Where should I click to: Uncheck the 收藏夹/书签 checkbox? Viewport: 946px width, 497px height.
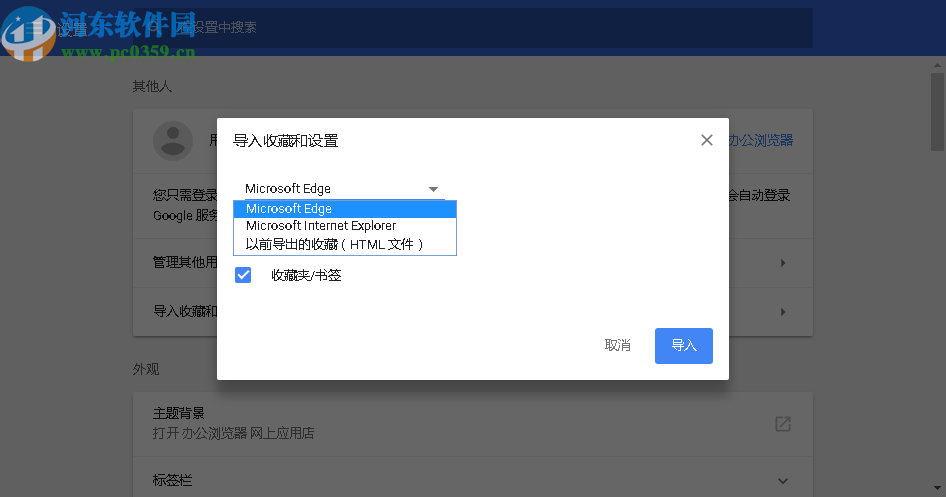click(x=243, y=275)
